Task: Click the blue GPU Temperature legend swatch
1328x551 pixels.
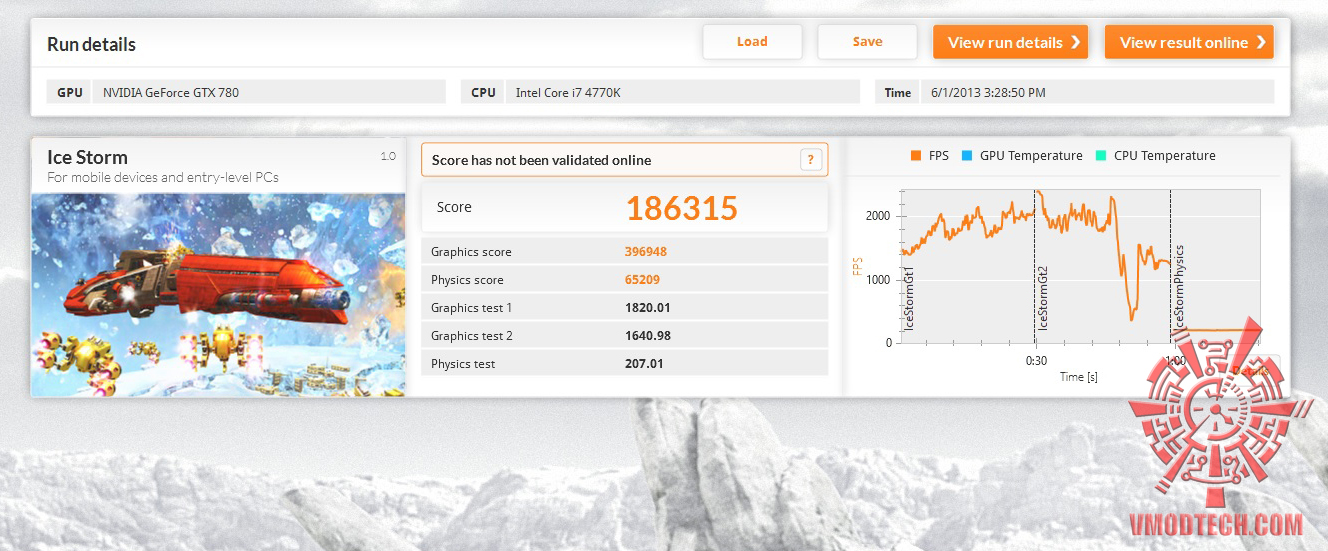Action: (x=966, y=156)
